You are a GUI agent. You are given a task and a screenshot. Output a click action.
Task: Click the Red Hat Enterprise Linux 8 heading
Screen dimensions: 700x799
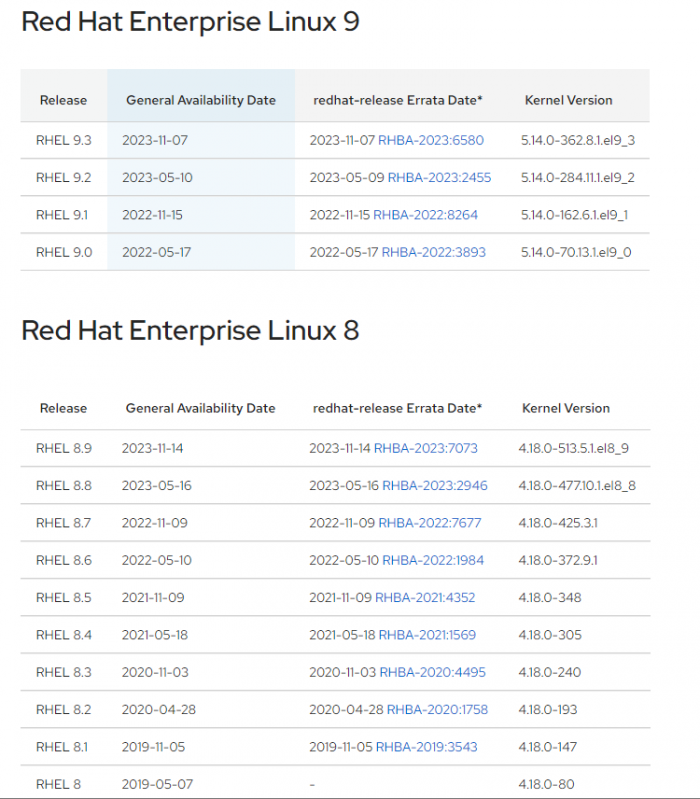(190, 330)
